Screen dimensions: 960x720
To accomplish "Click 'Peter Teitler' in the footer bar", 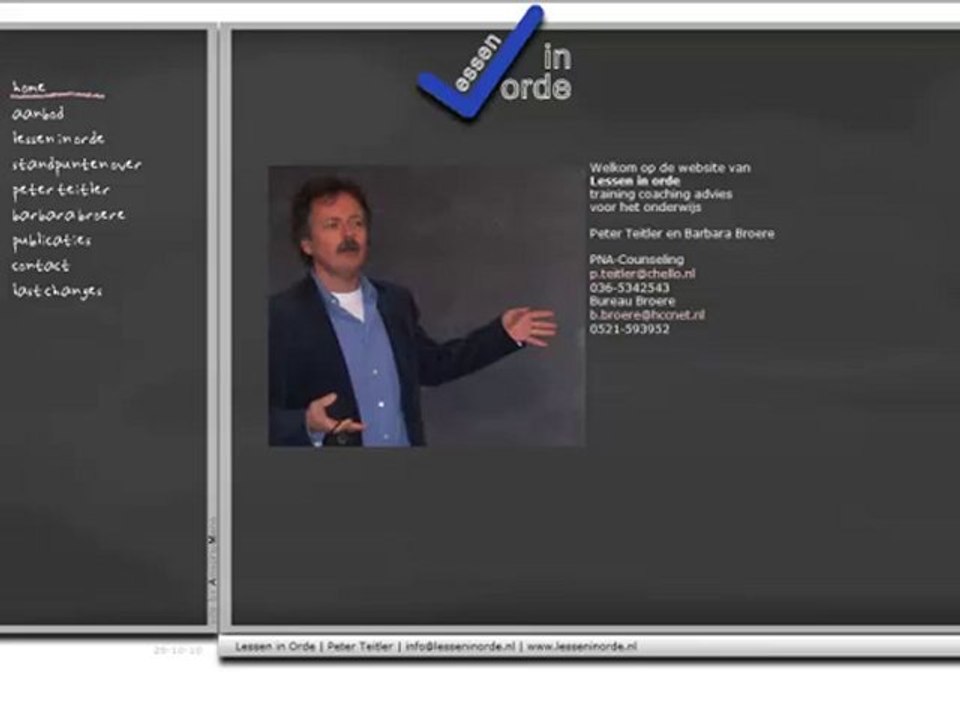I will click(x=359, y=647).
